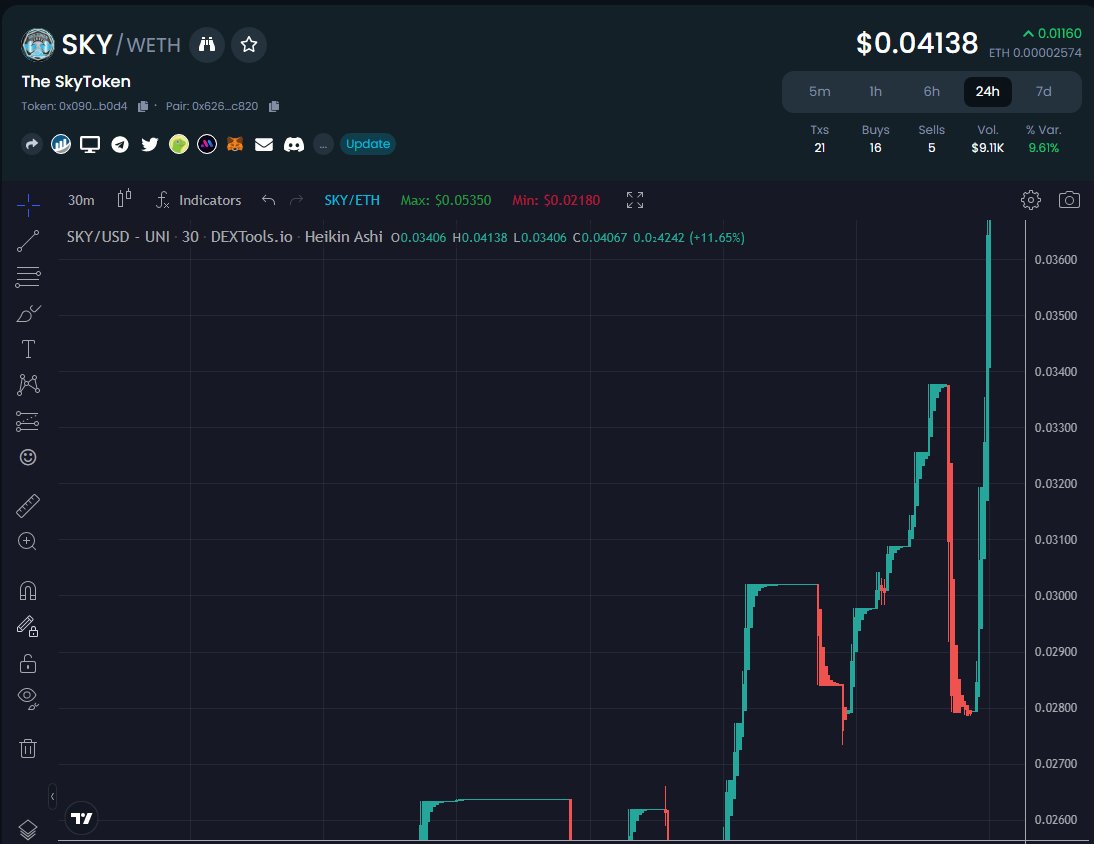Mark SKY/WETH as favorite with the star
This screenshot has width=1094, height=844.
248,44
